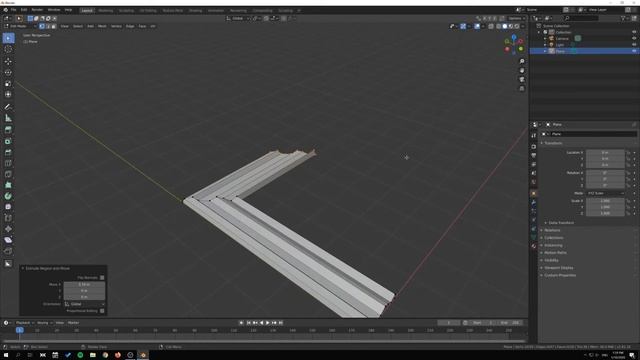Expand the Instancing section
The height and width of the screenshot is (360, 640).
point(552,245)
